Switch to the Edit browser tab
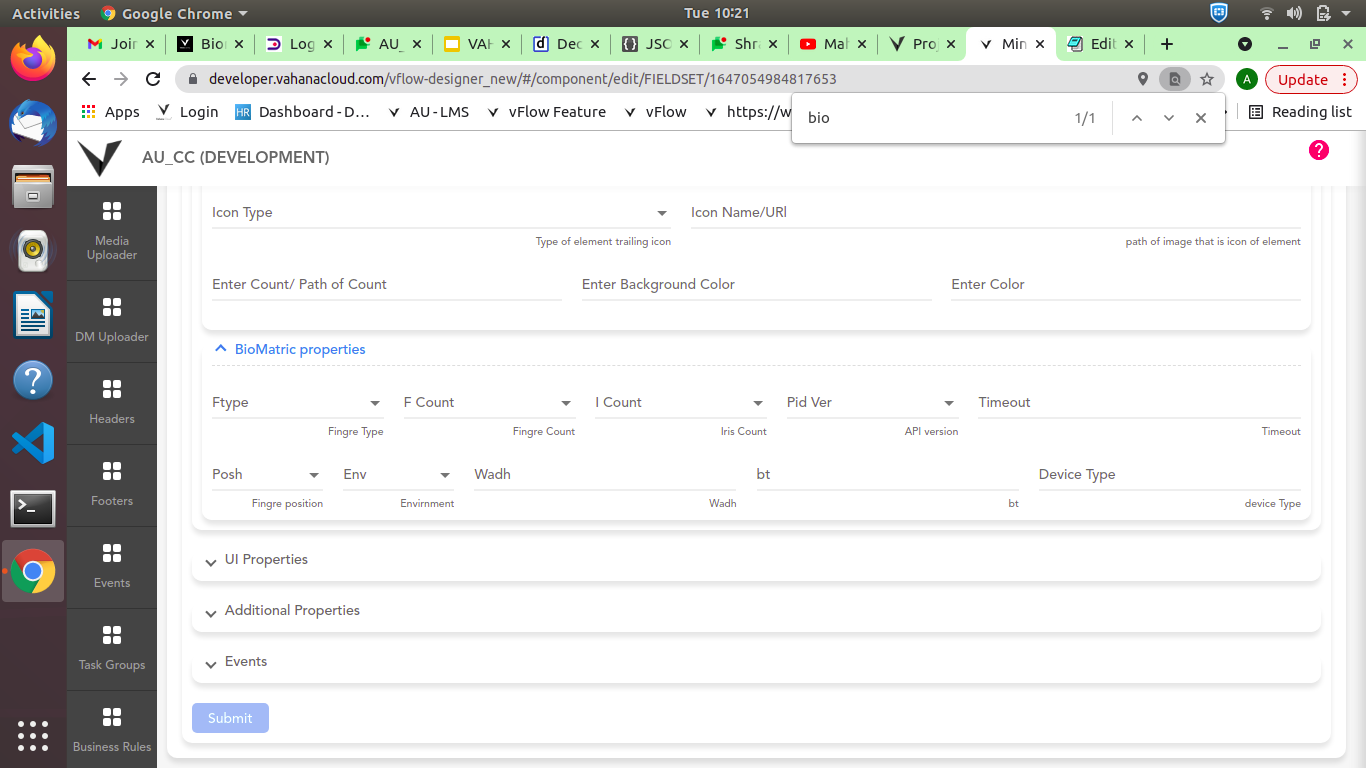Screen dimensions: 1366x768 1100,44
